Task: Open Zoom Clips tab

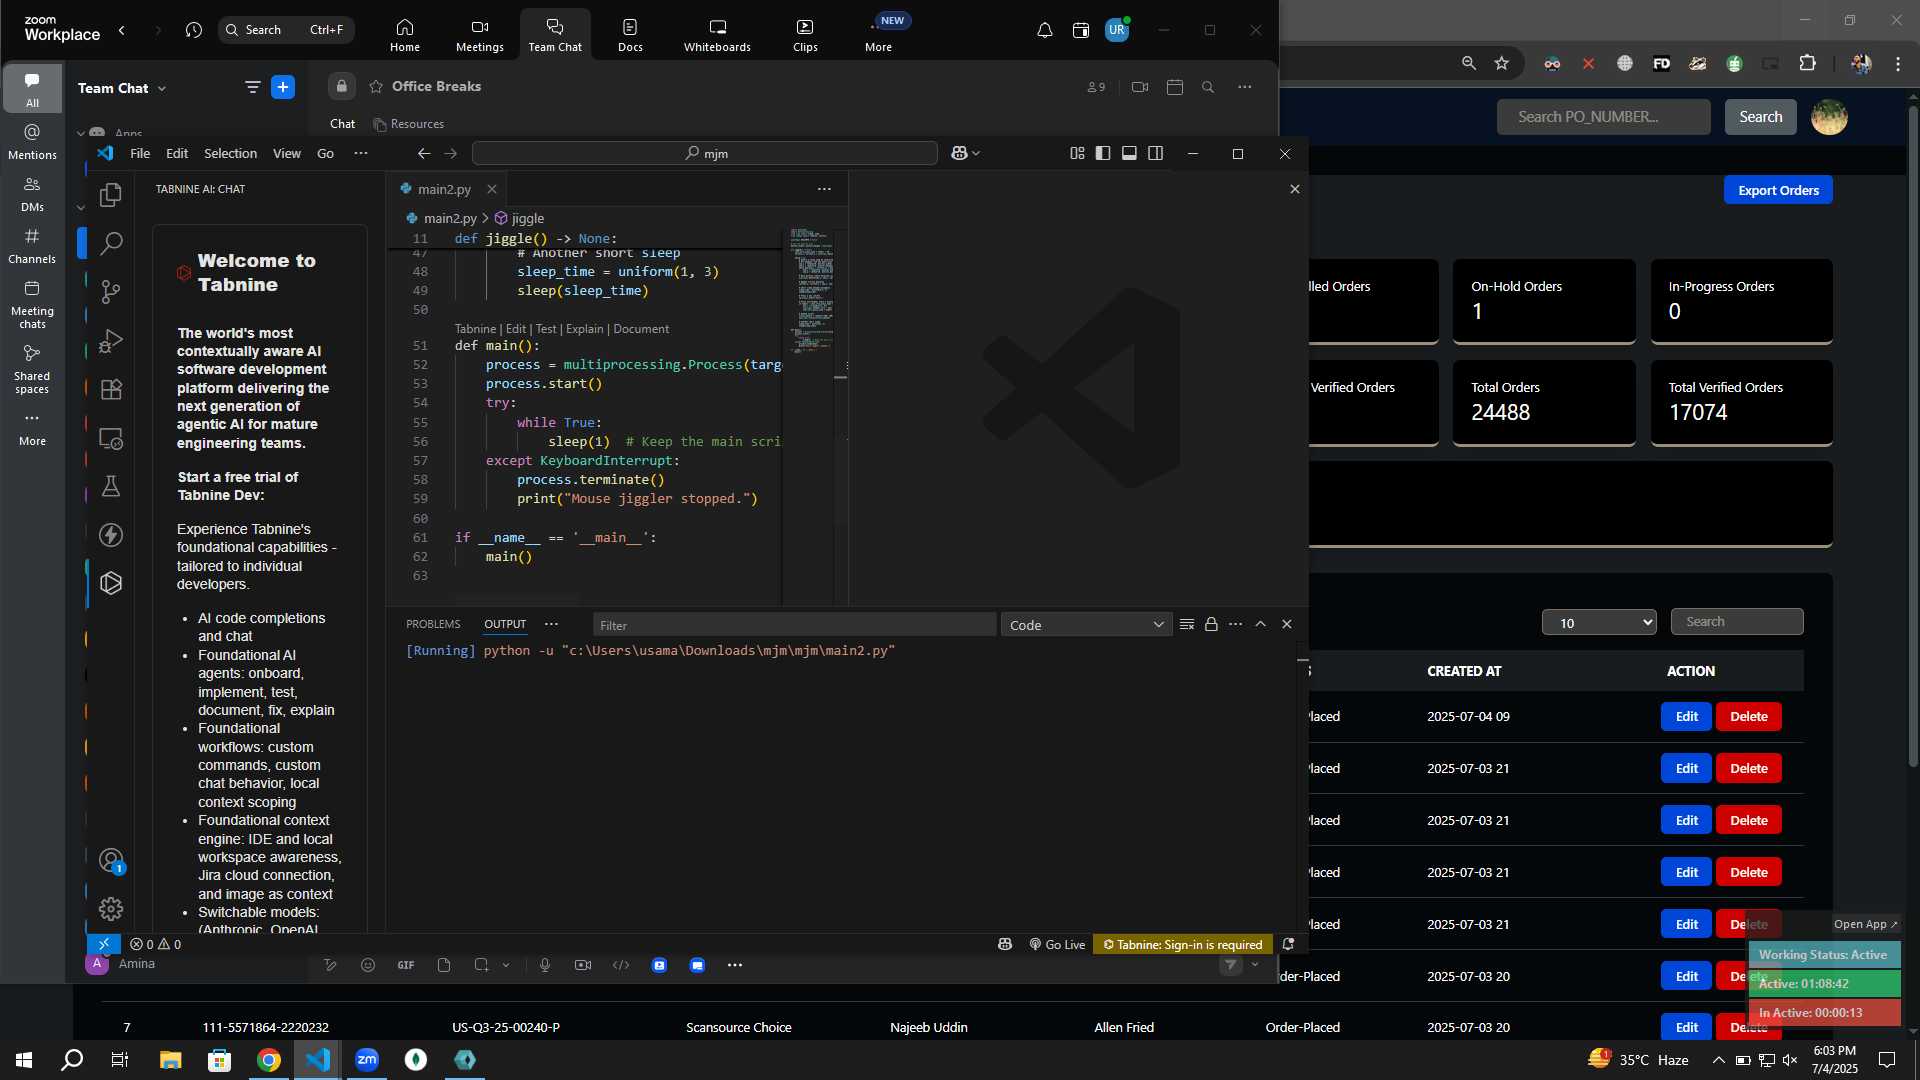Action: (x=805, y=34)
